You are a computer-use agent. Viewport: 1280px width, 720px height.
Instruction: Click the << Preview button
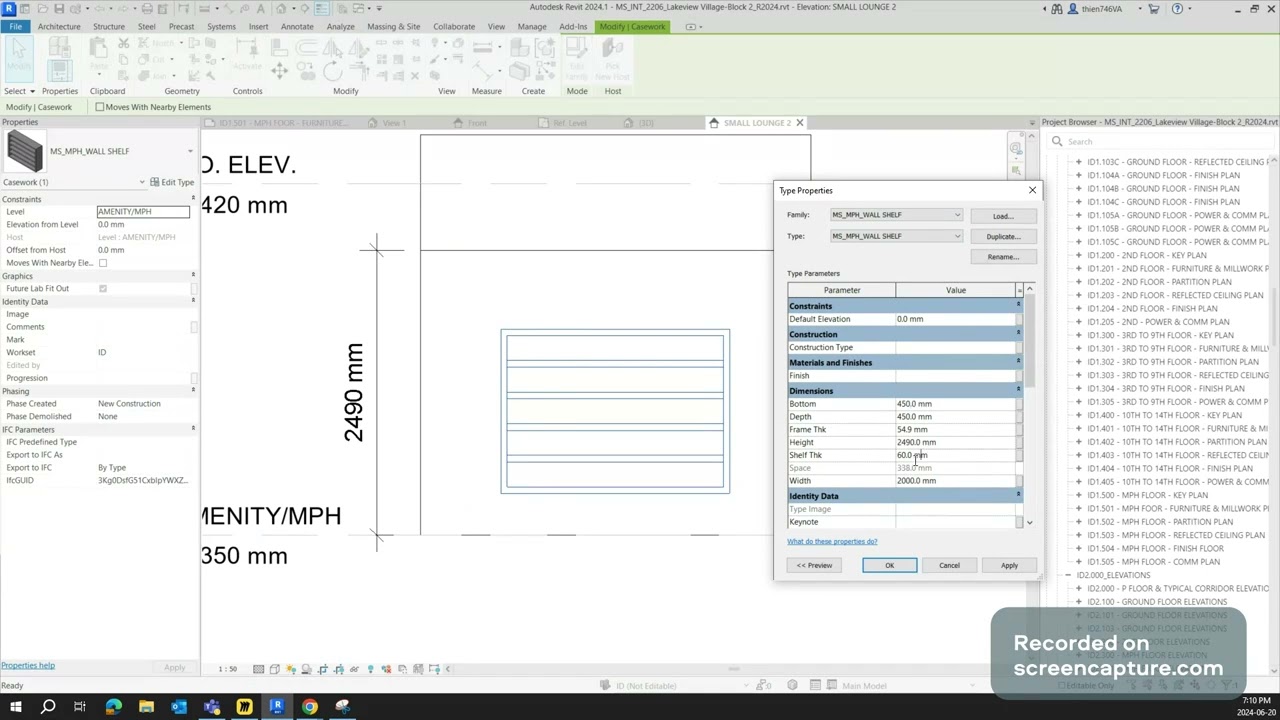coord(814,565)
